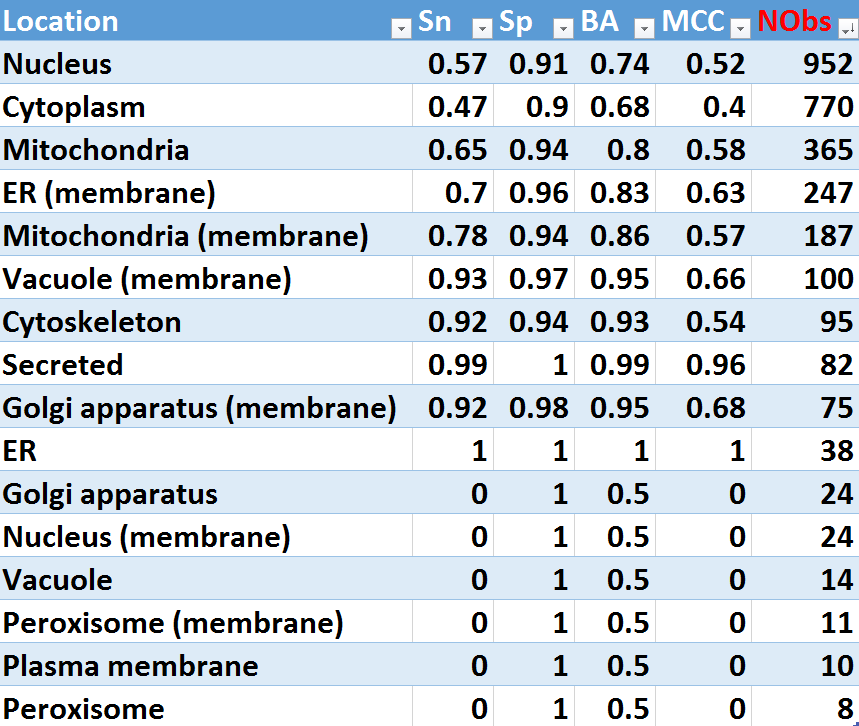Click the Peroxisome (membrane) label cell
The height and width of the screenshot is (726, 859).
click(x=173, y=623)
